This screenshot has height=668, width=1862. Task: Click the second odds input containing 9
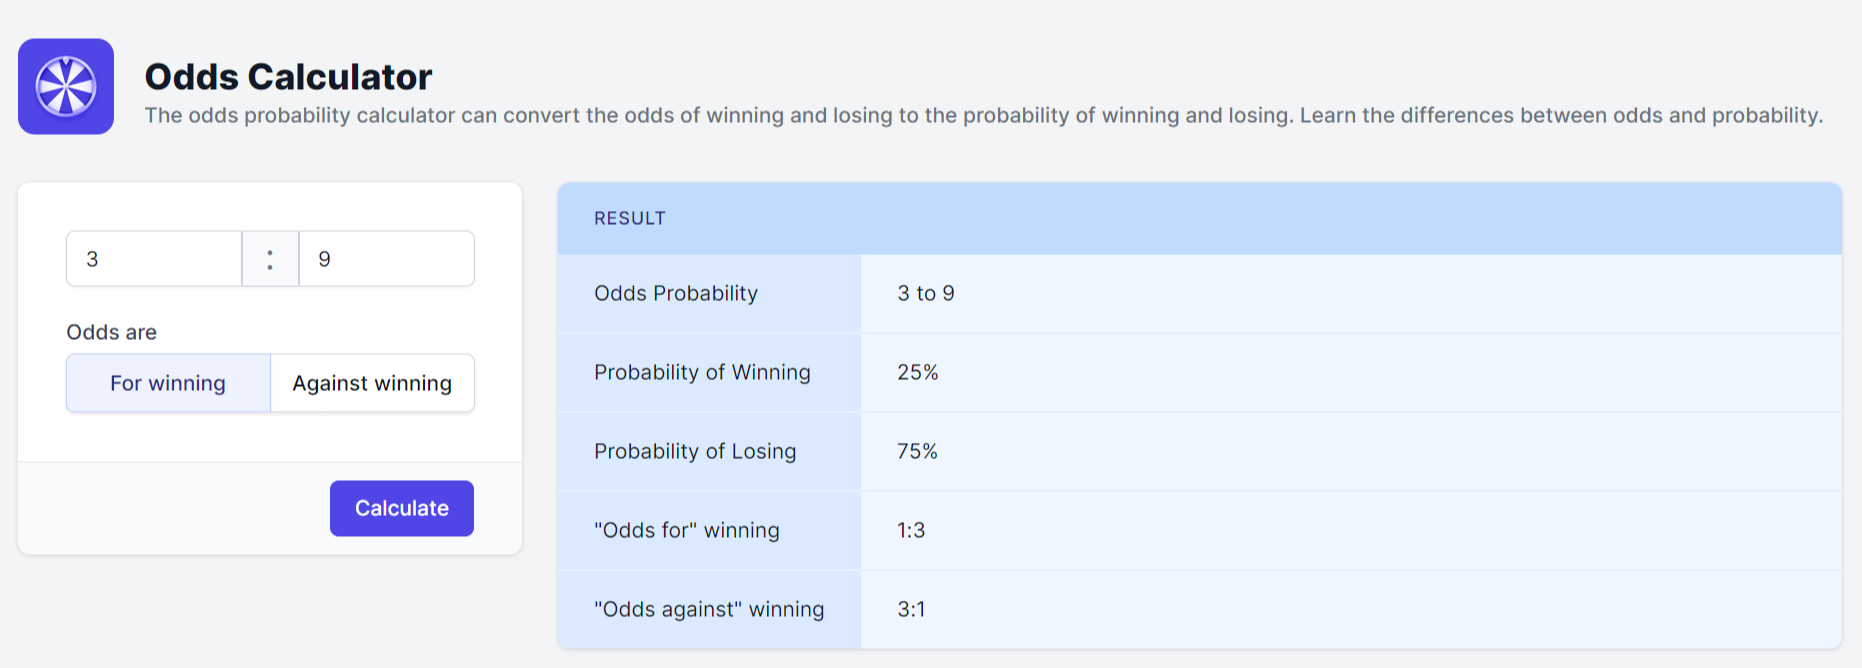coord(386,259)
